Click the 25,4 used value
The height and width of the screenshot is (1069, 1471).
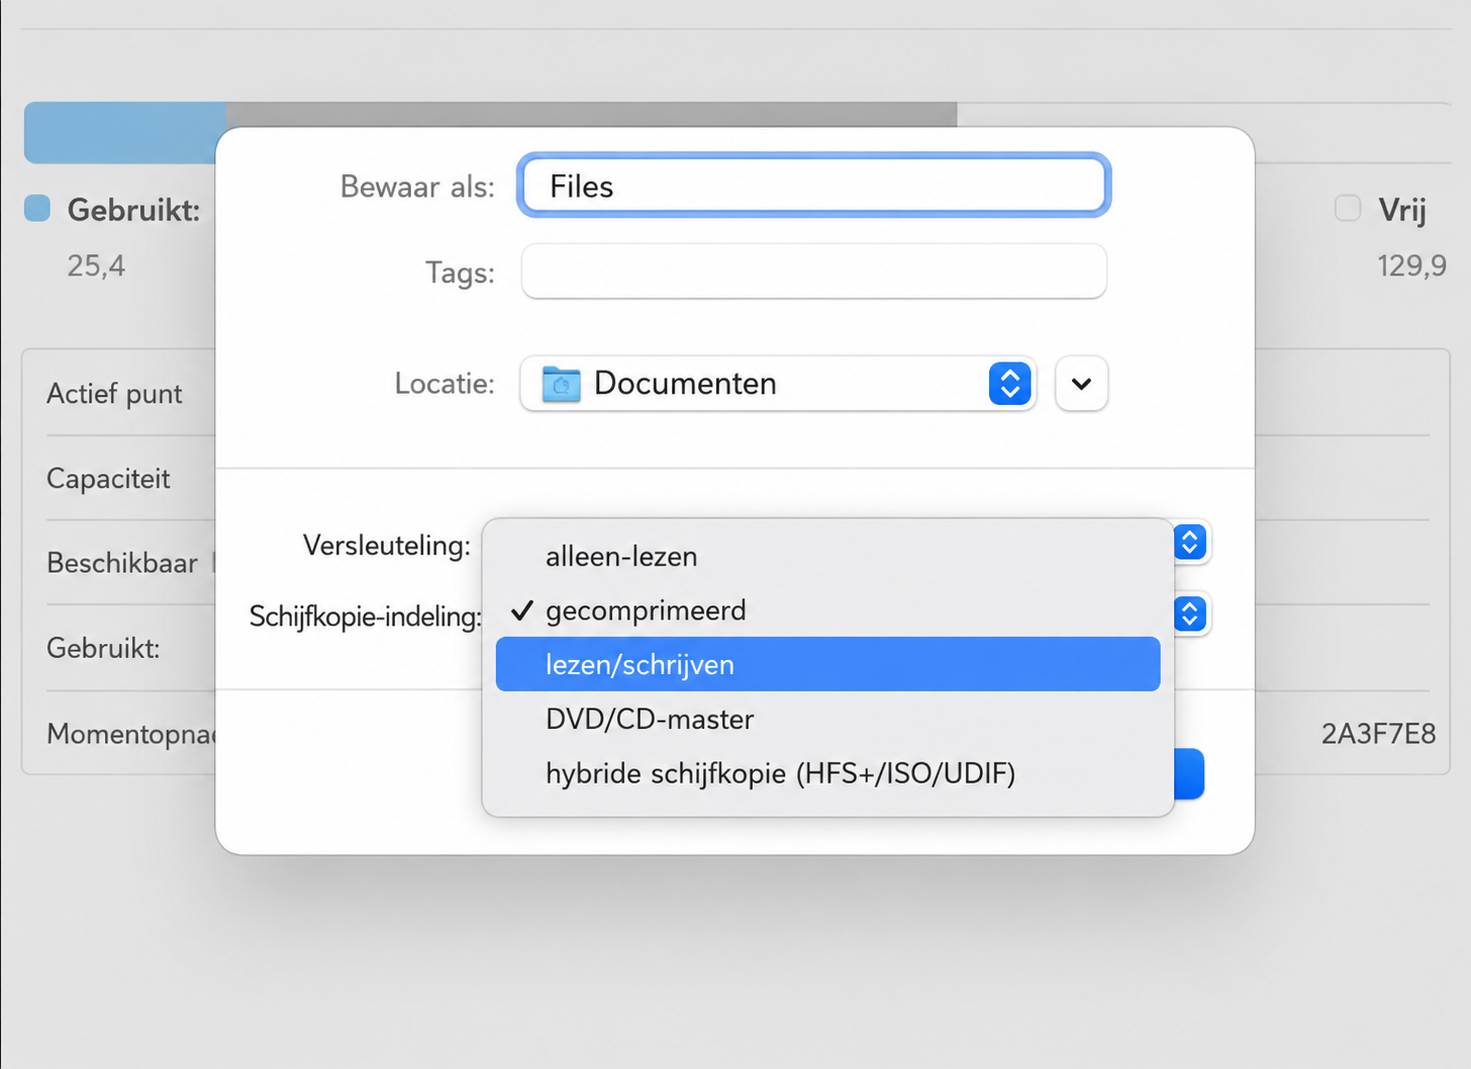click(x=96, y=266)
